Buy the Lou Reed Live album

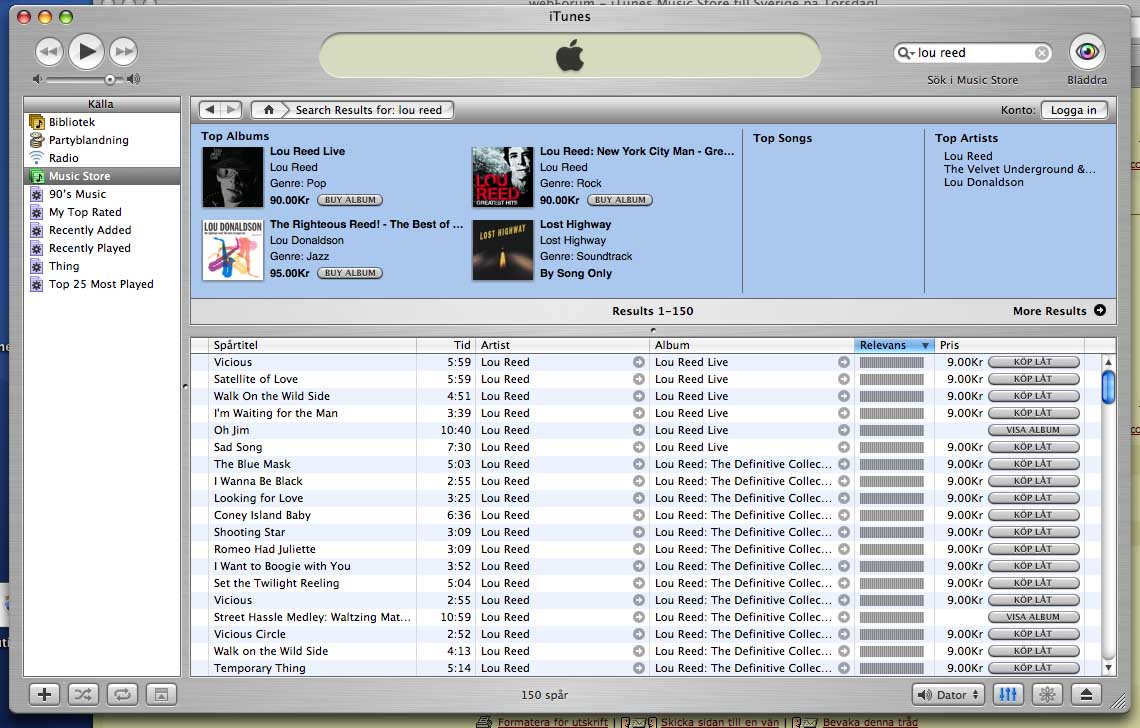pos(350,200)
